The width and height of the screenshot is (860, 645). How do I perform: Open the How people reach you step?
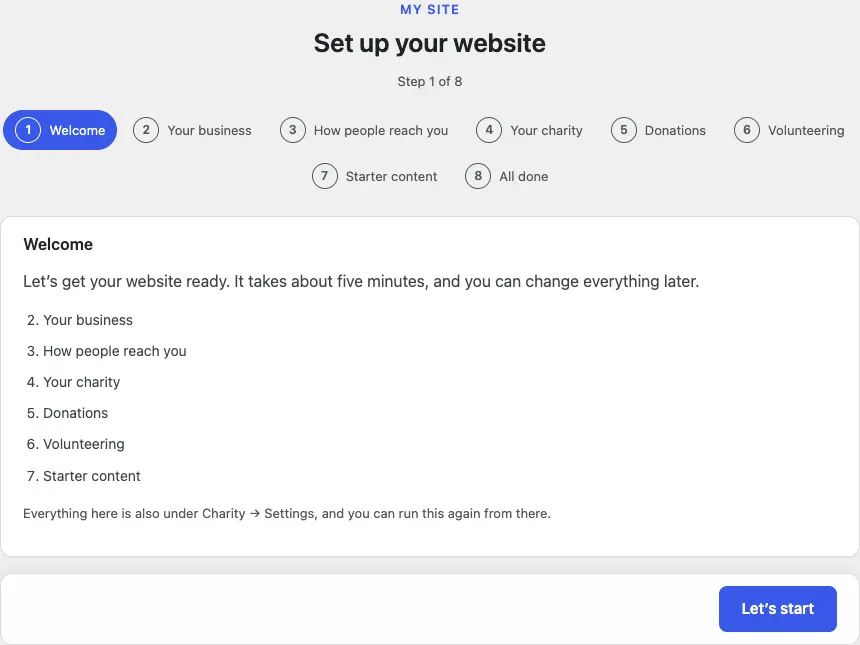(364, 130)
